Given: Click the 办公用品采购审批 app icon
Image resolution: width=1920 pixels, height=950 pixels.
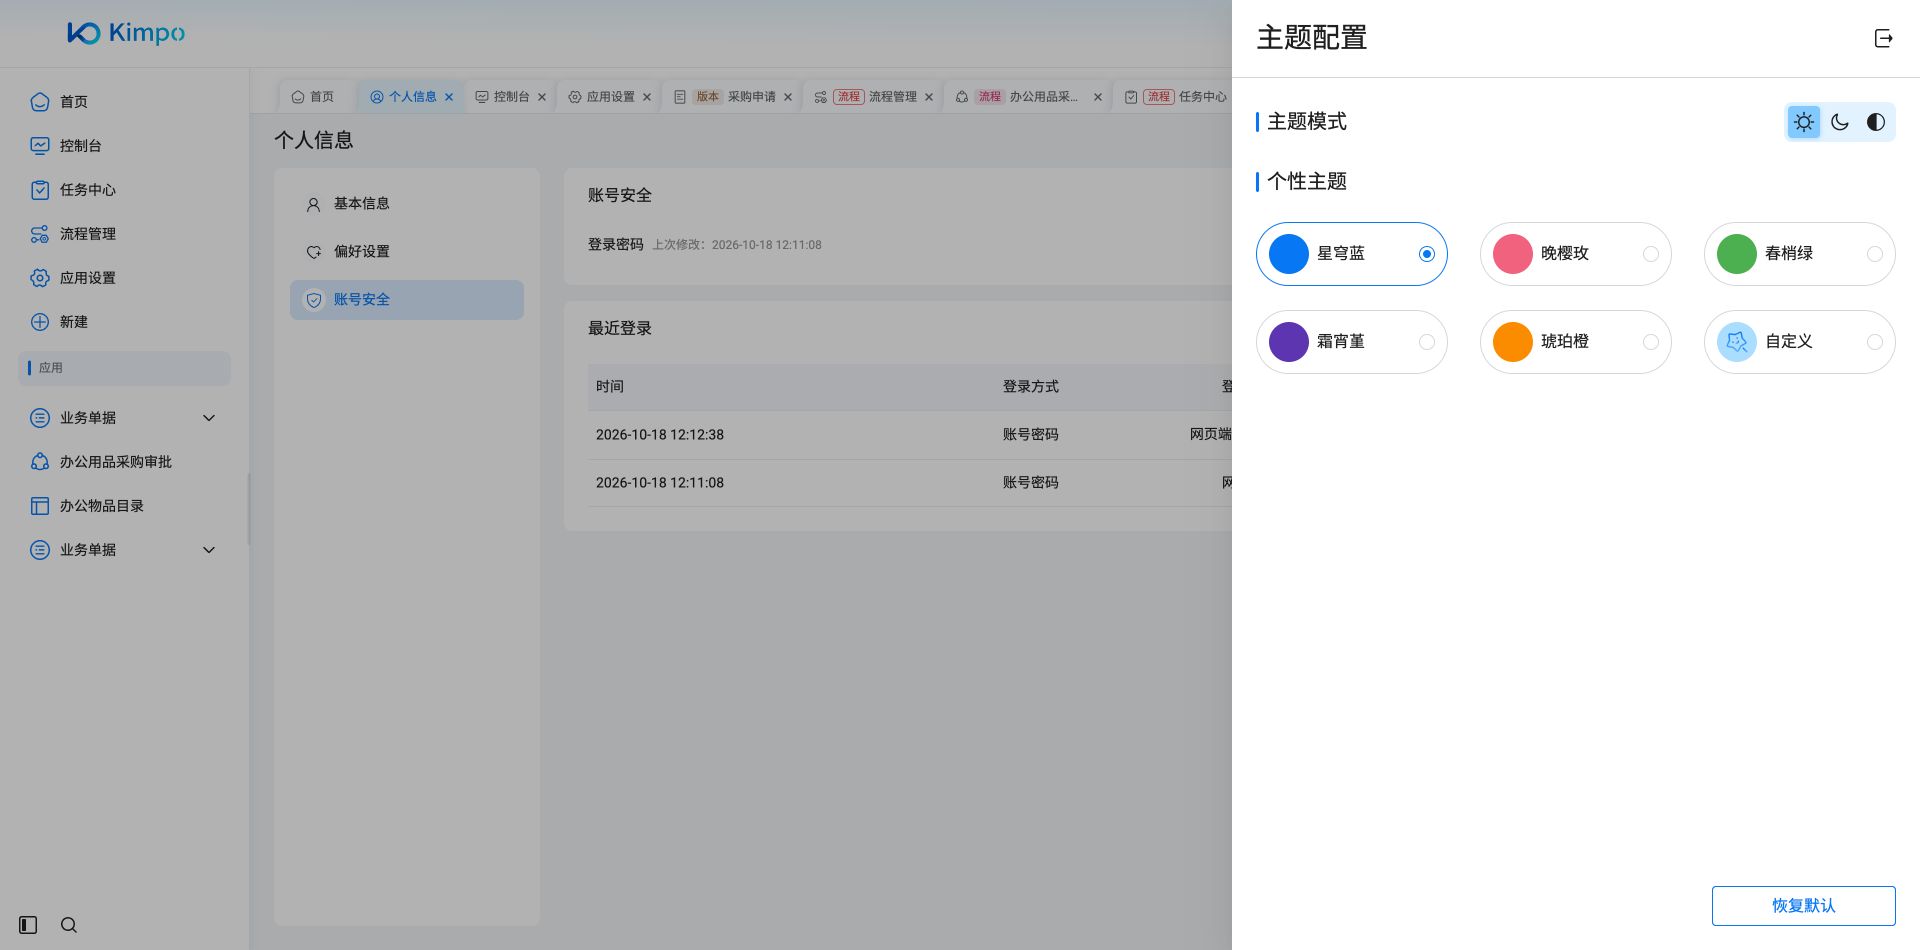Looking at the screenshot, I should pos(40,462).
